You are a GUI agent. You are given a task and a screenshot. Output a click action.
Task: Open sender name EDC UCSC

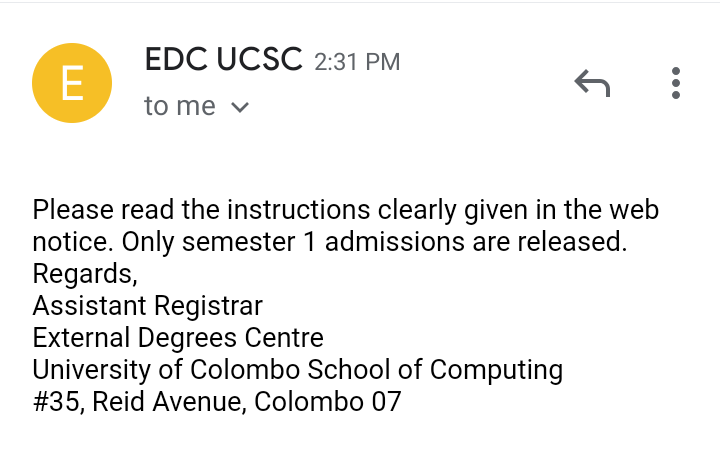pyautogui.click(x=224, y=59)
